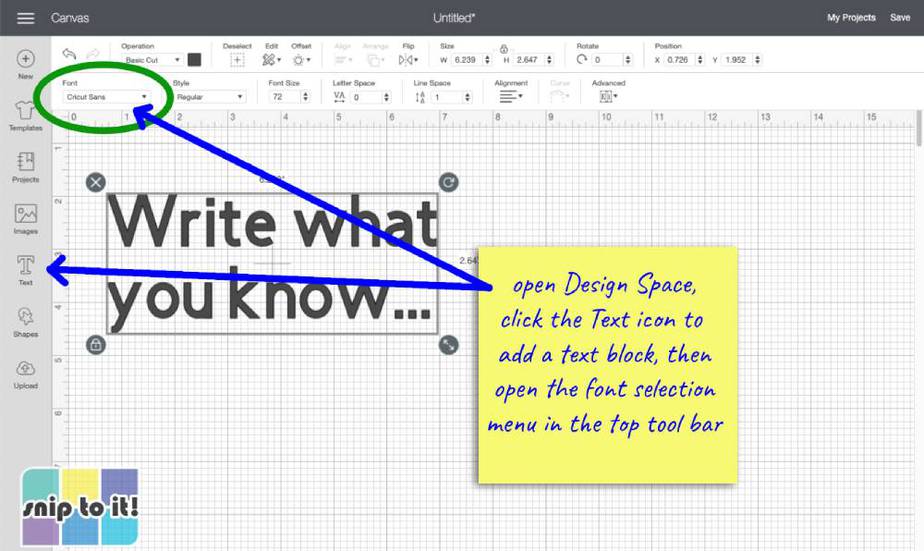Click the Line Space value field

point(447,97)
